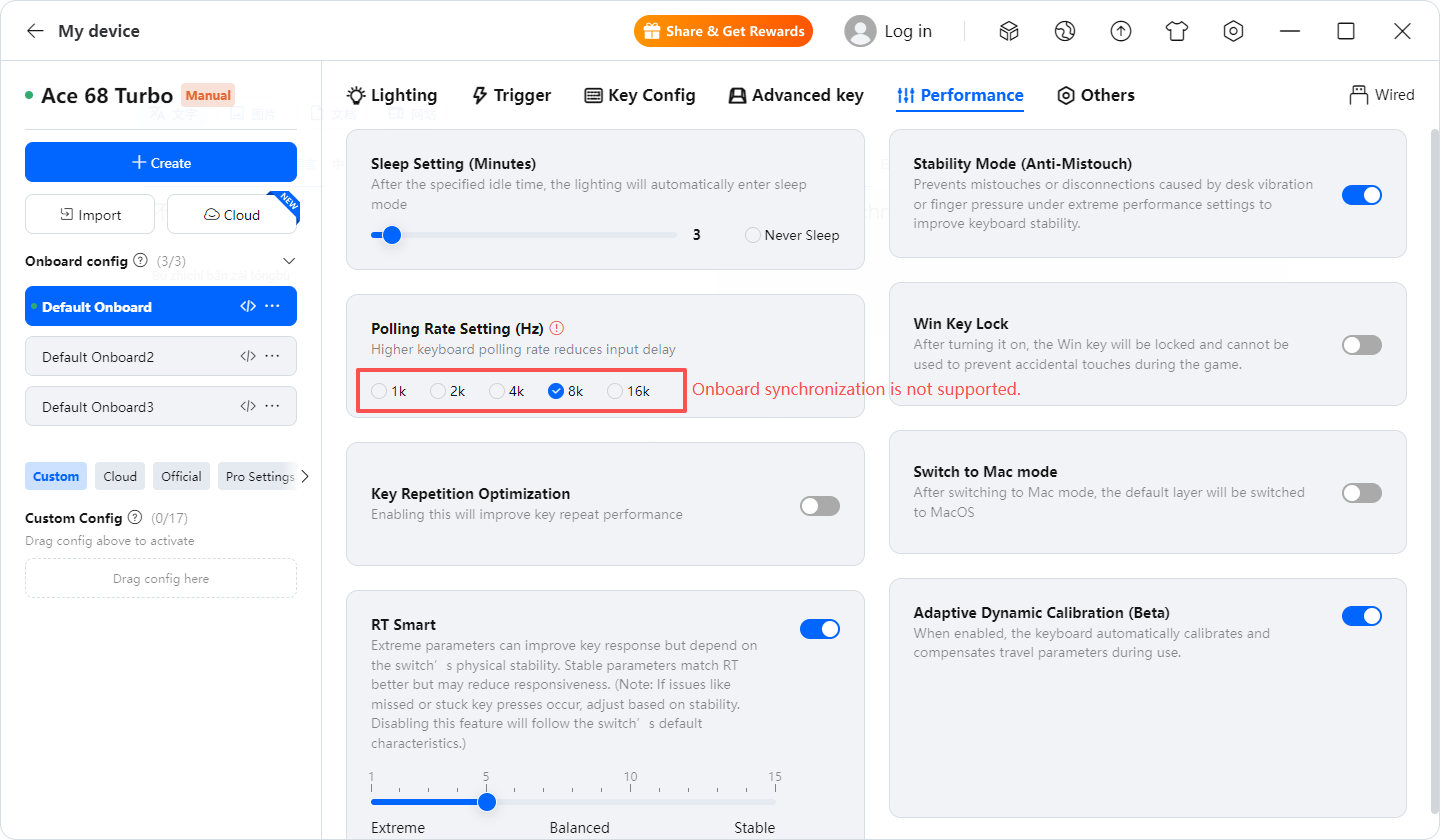
Task: Select the Custom config tab
Action: (x=56, y=476)
